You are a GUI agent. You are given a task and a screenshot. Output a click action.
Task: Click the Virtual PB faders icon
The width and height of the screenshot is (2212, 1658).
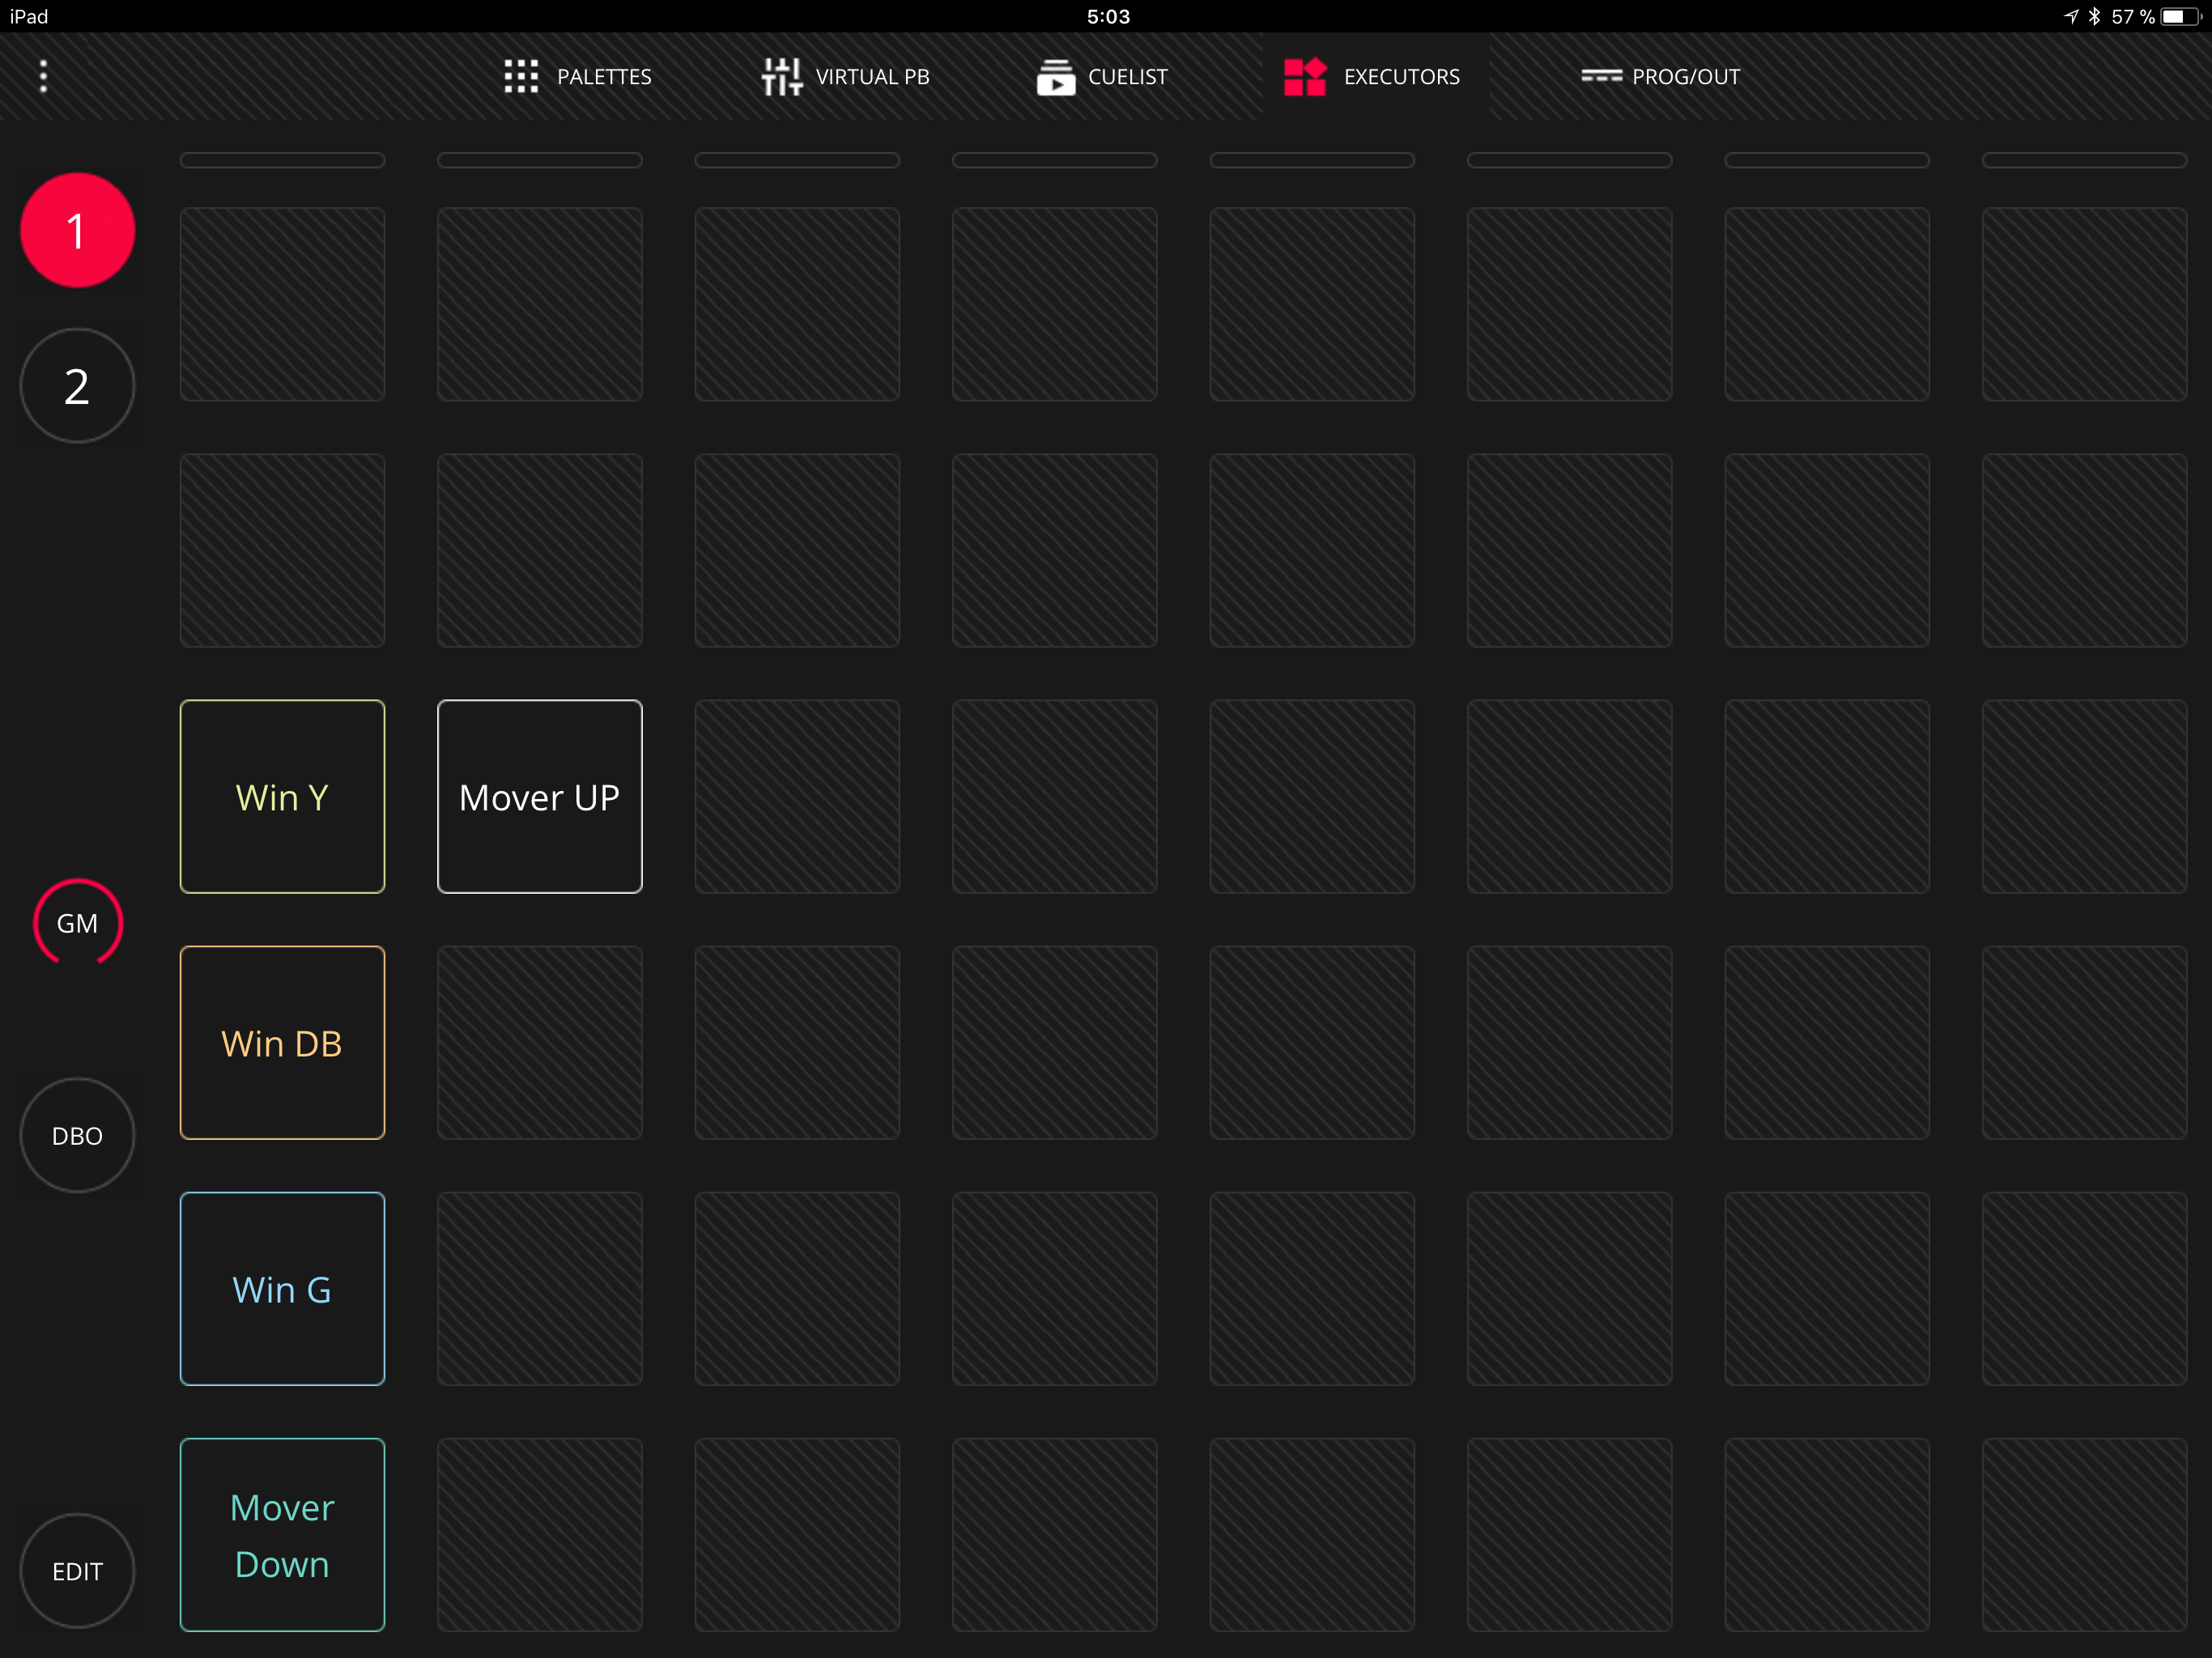tap(781, 76)
